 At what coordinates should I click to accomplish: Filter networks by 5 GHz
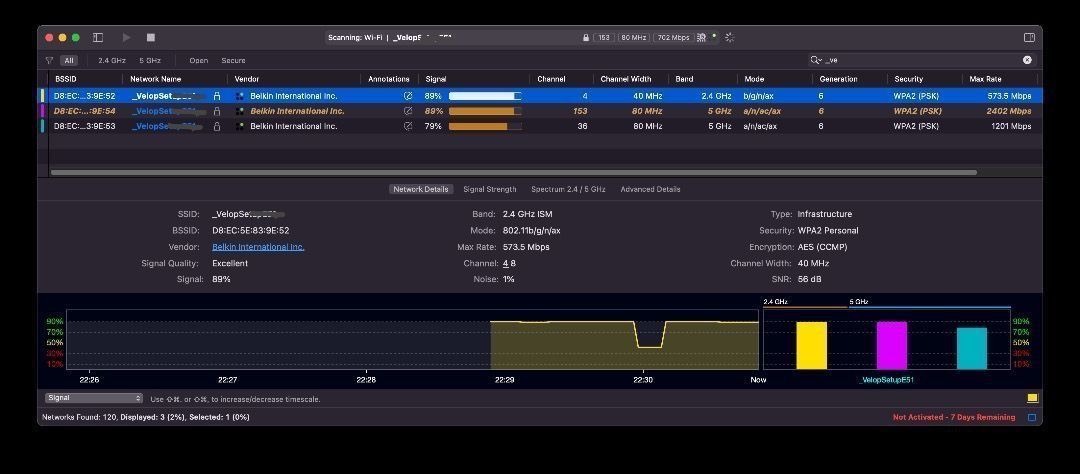pos(150,60)
